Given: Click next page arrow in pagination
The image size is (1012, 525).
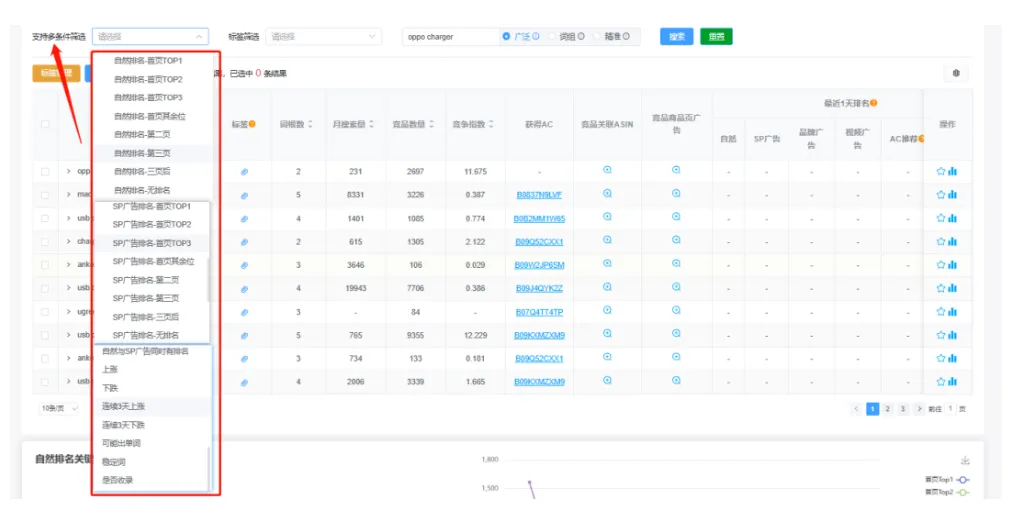Looking at the screenshot, I should point(919,409).
